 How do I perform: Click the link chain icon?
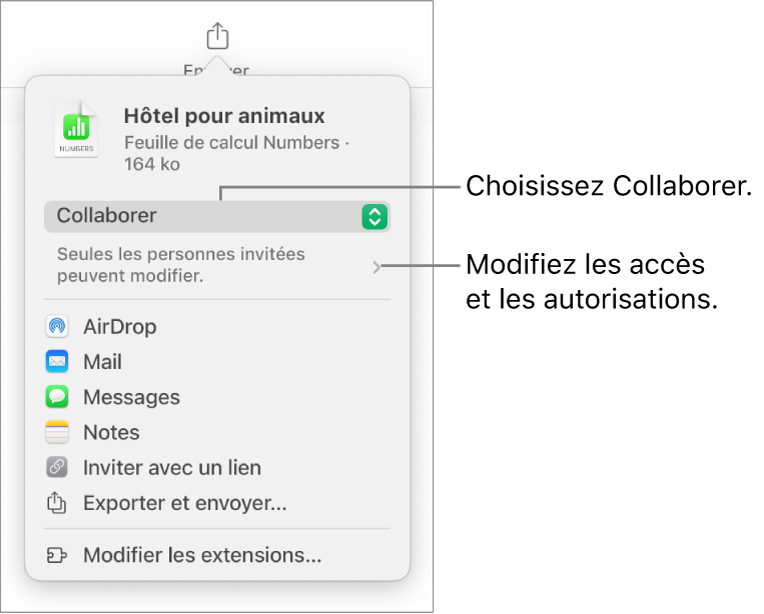[x=57, y=467]
